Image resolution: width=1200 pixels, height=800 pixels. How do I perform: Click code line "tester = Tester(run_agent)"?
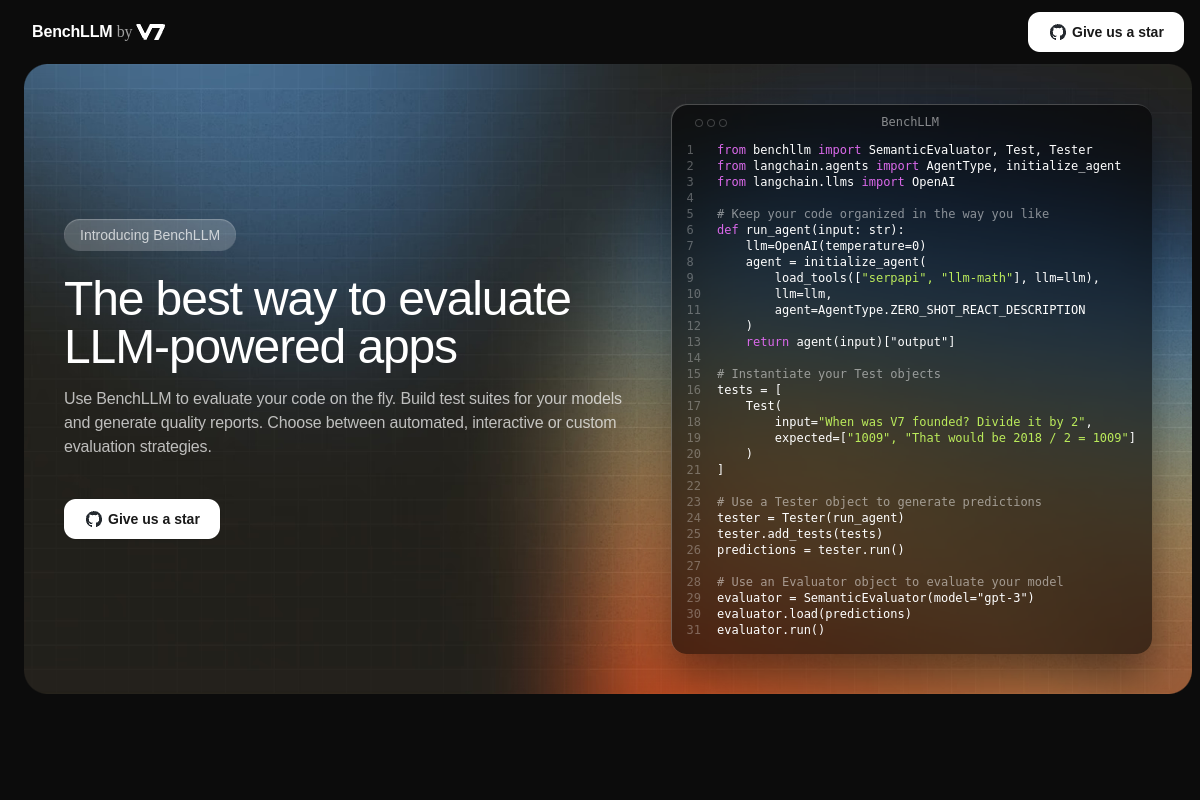[x=811, y=518]
